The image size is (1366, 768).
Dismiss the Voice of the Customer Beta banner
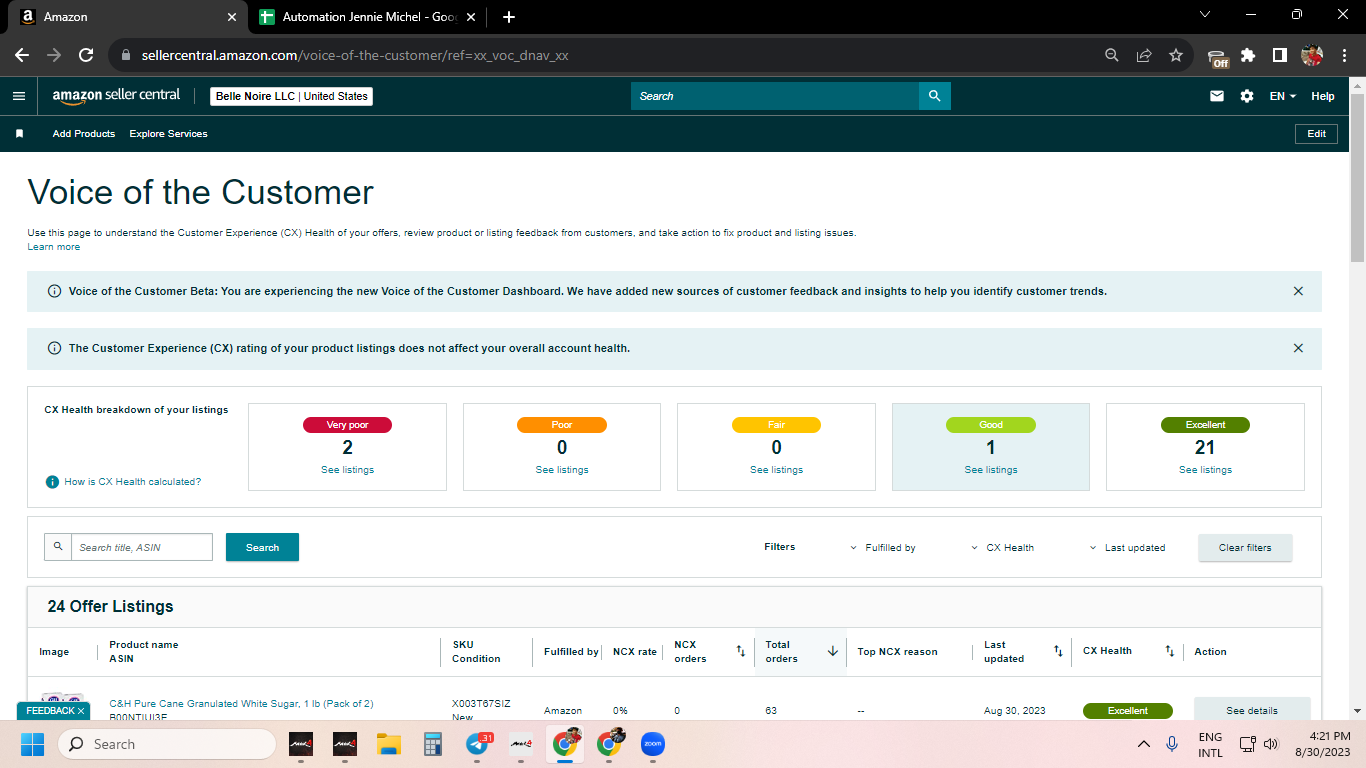pos(1298,291)
